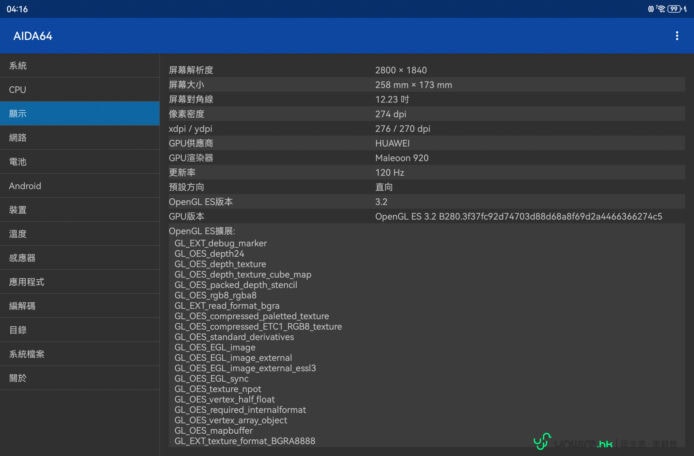Select the GL_OES_vertex_half_float entry

pos(225,399)
